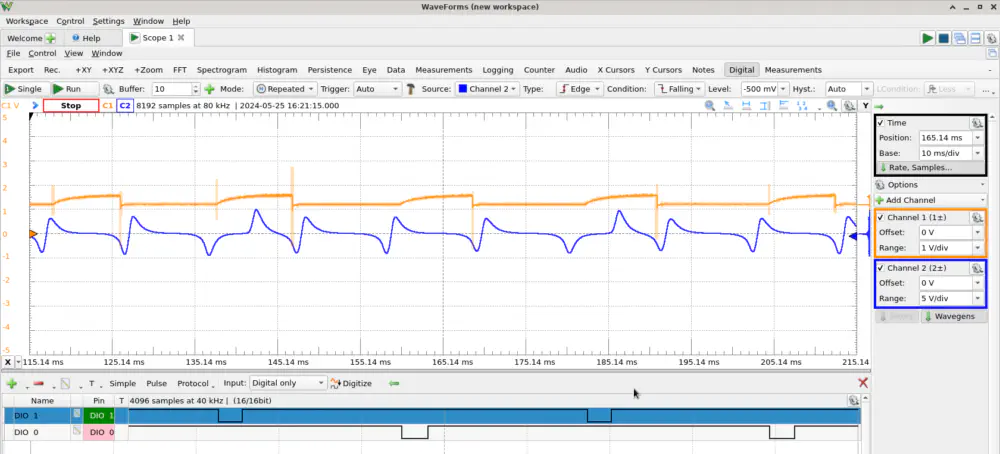The height and width of the screenshot is (454, 1000).
Task: Click the green plus next to Buffer
Action: click(209, 89)
